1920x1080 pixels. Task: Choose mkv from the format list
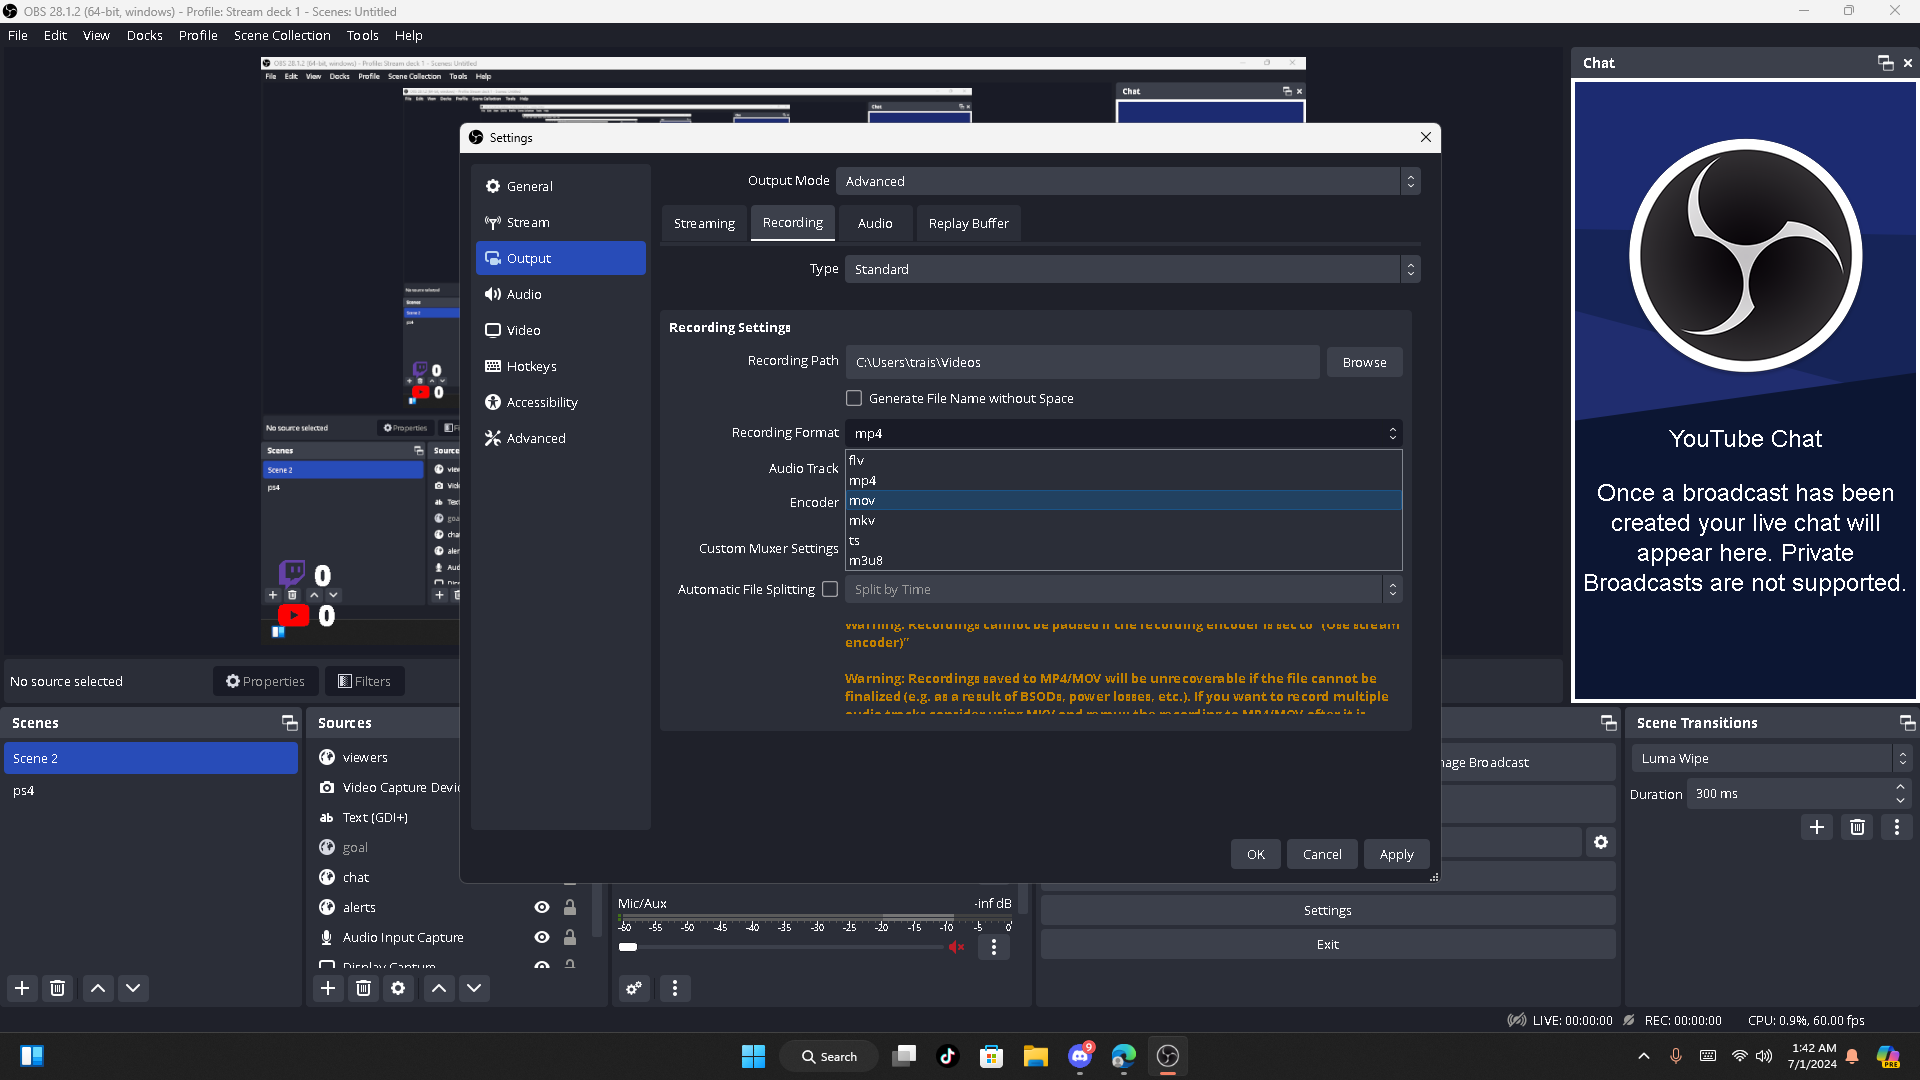tap(1124, 520)
